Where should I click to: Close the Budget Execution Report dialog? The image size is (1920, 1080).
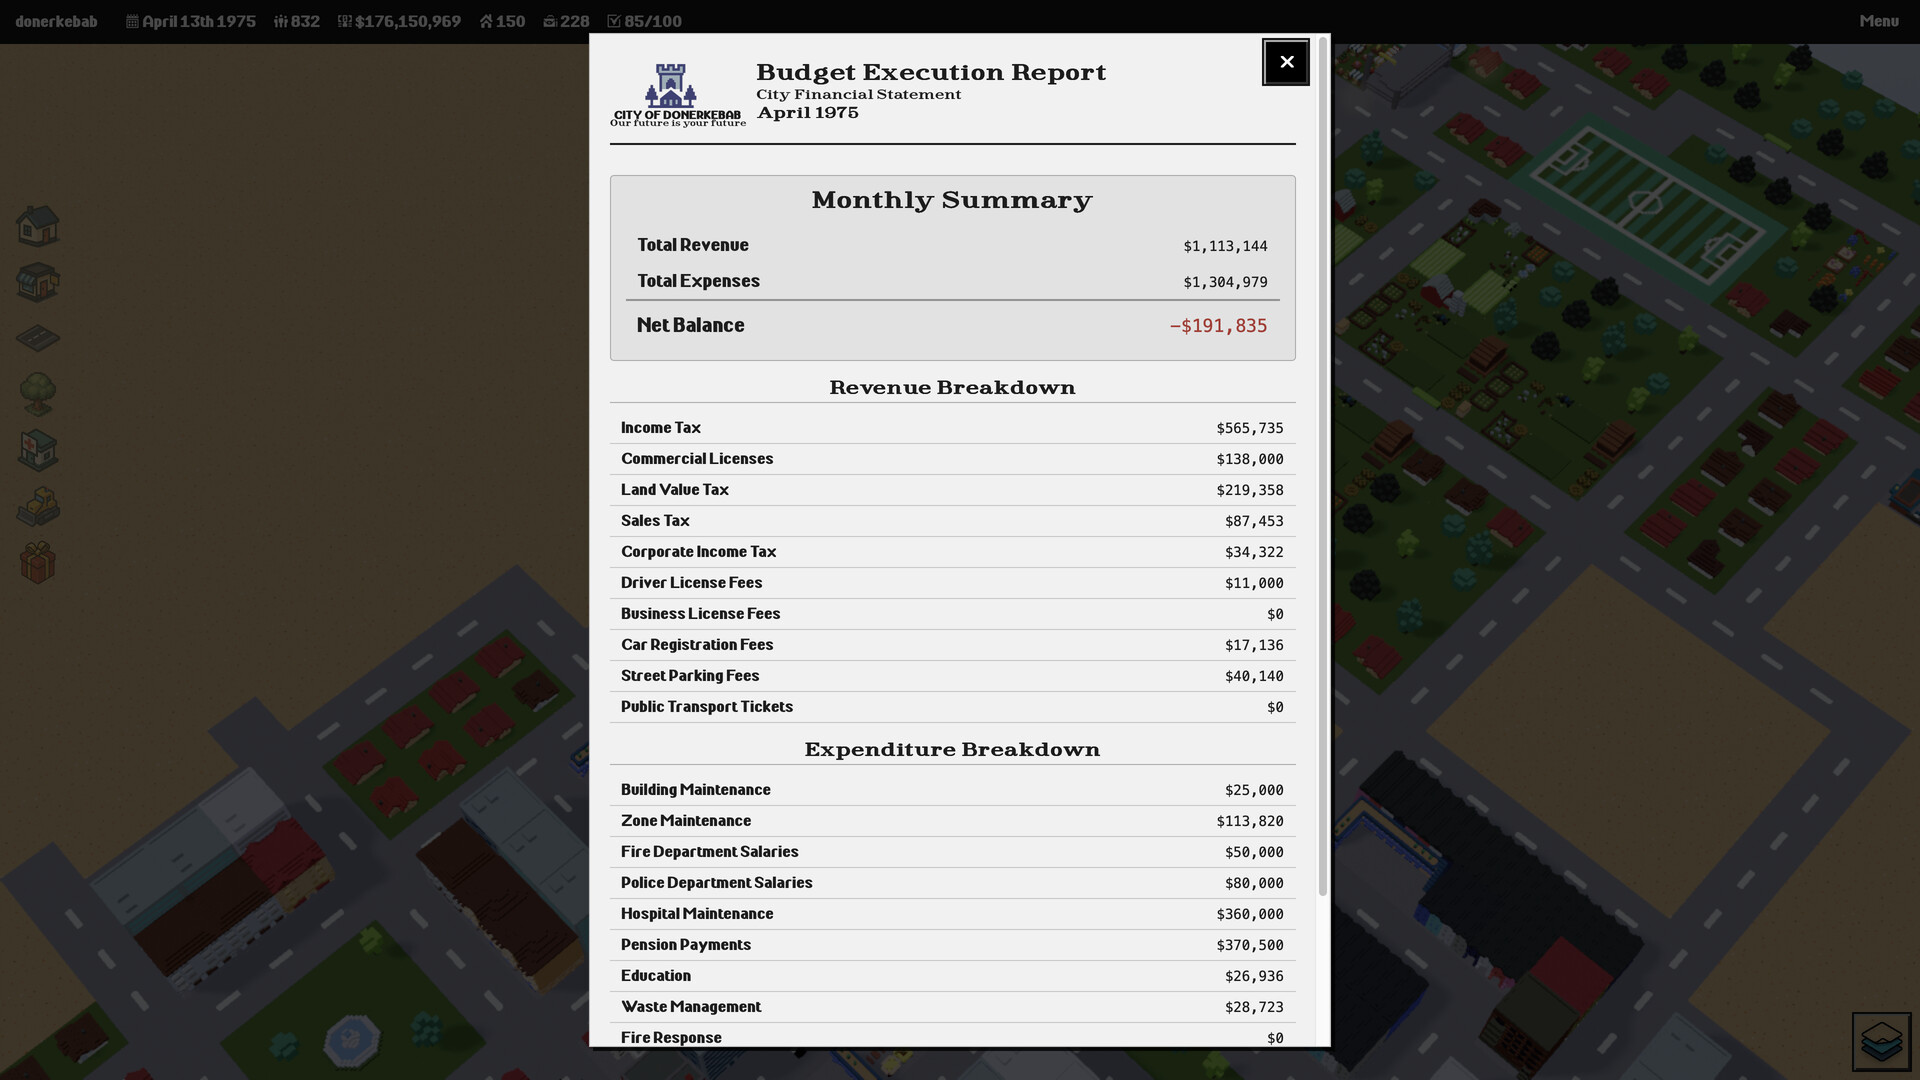(x=1285, y=62)
